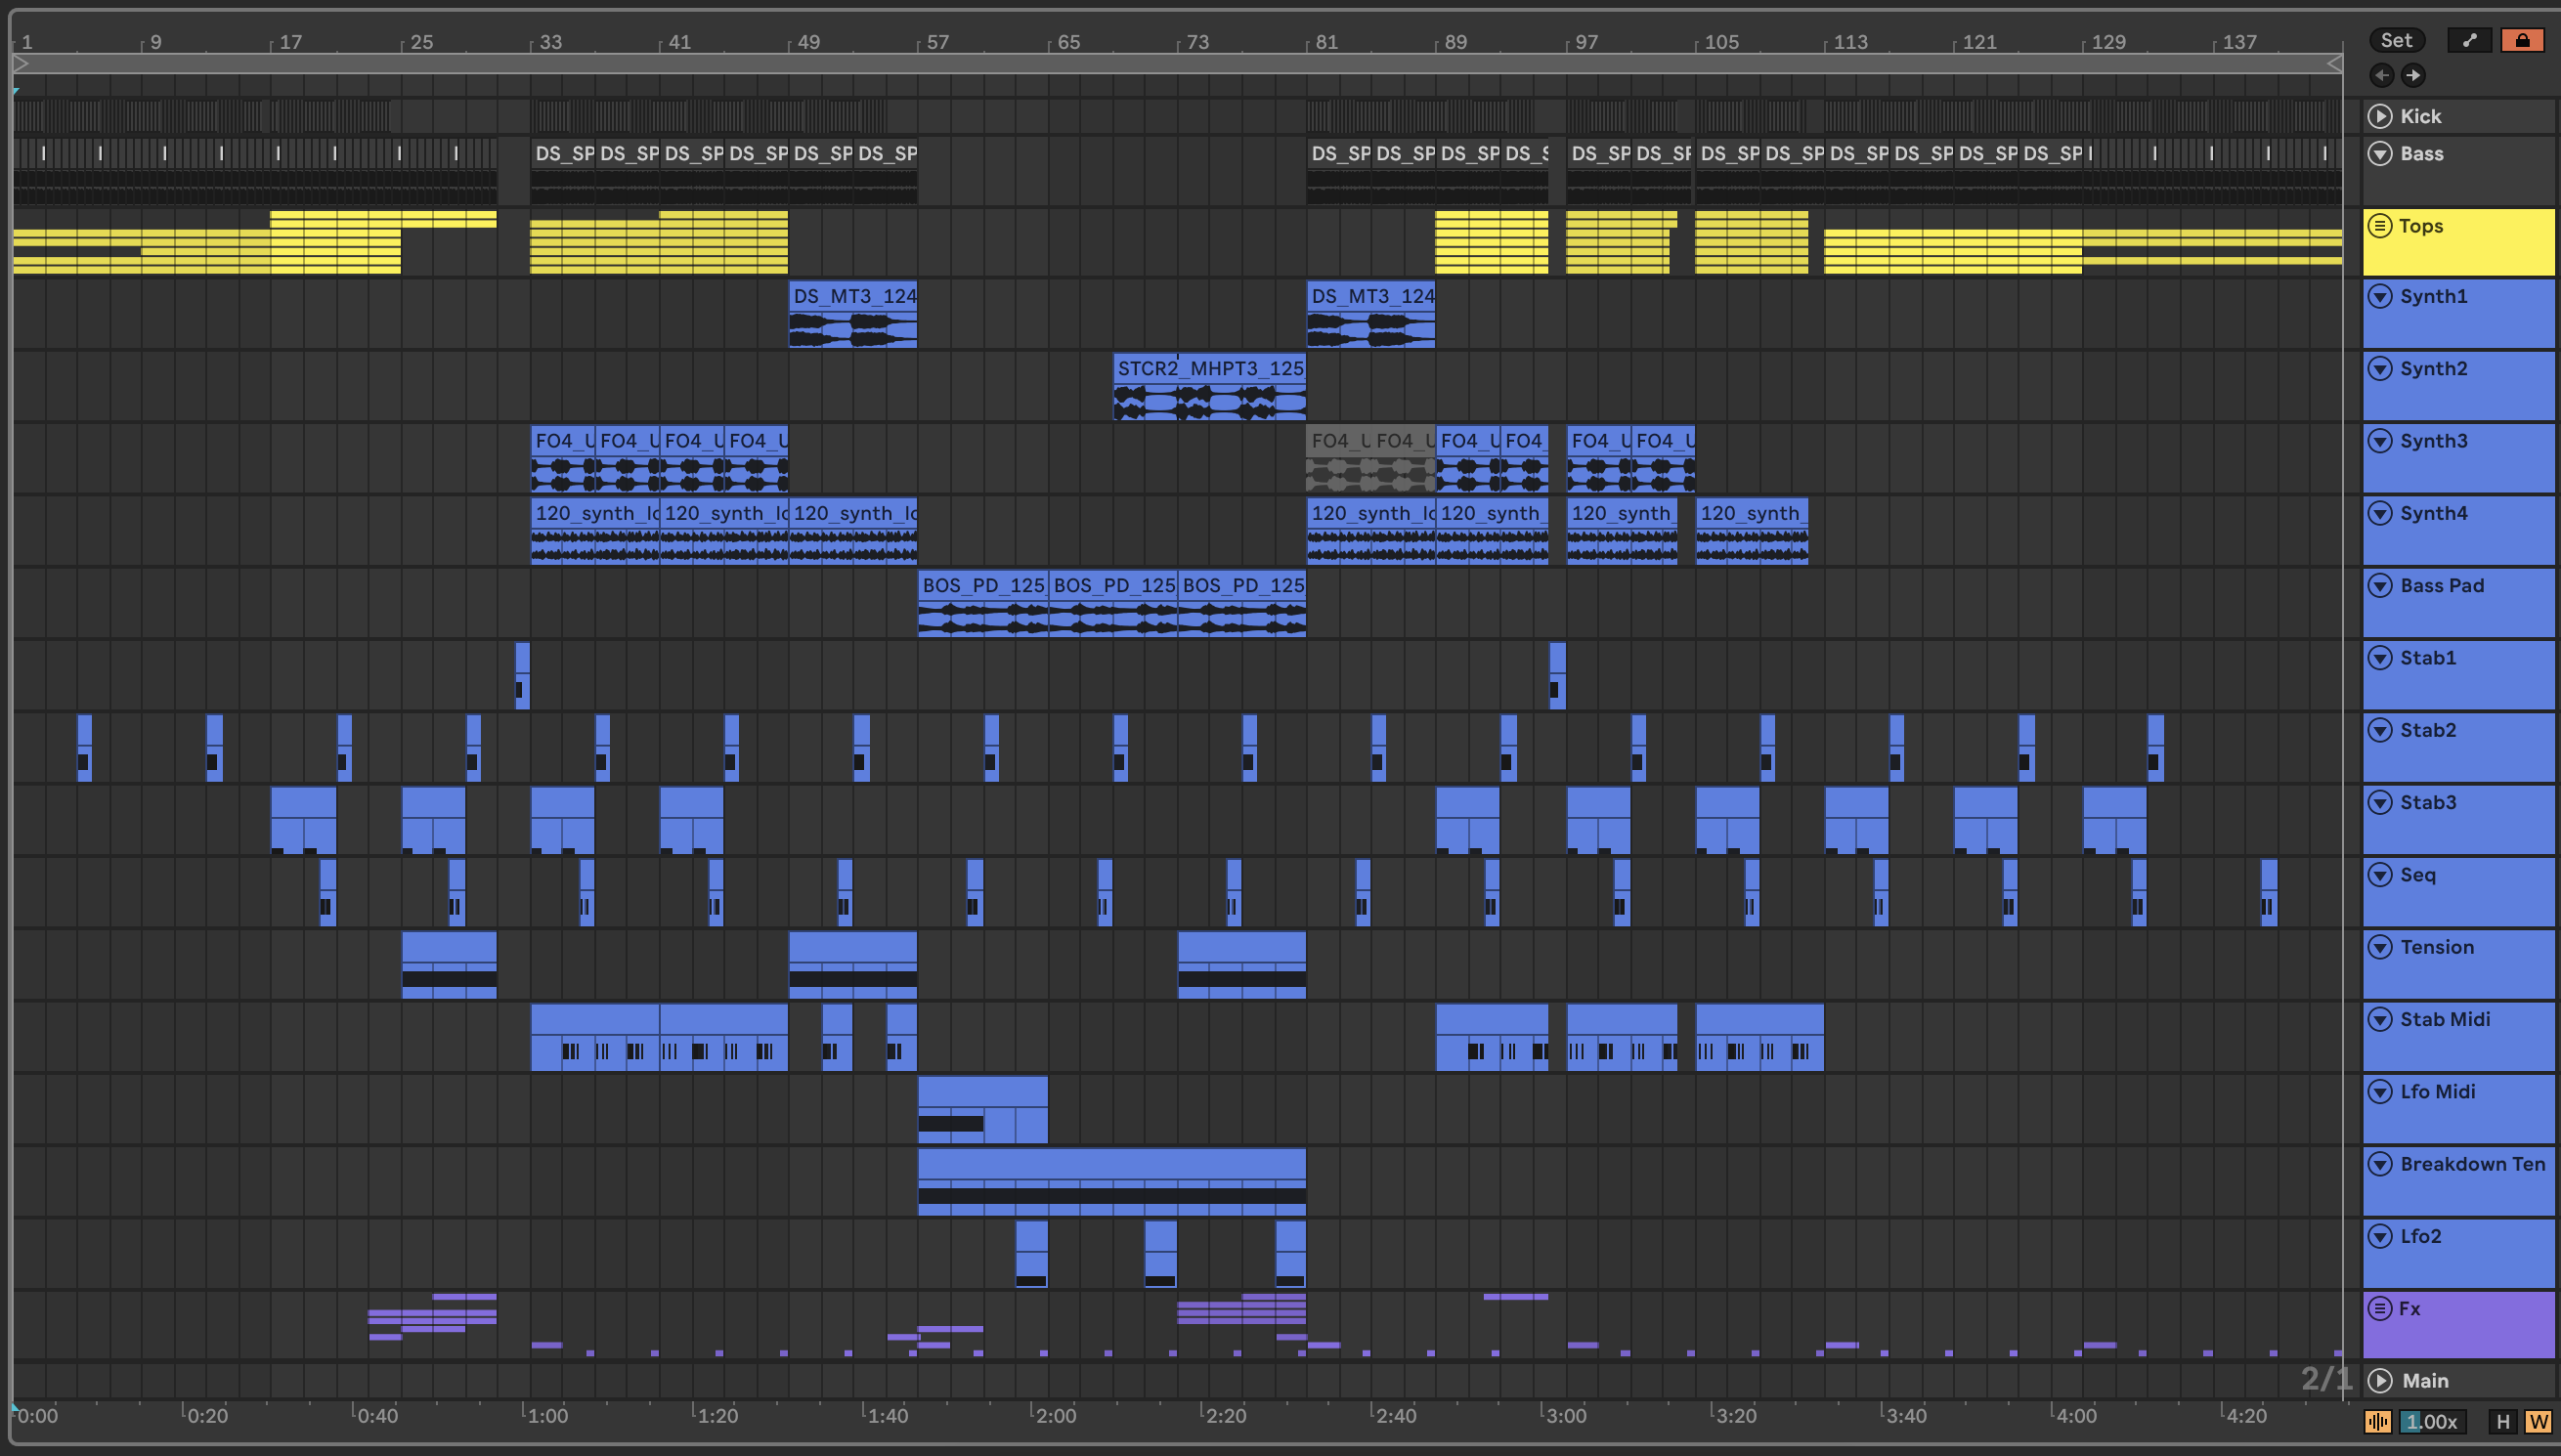
Task: Jump to the previous locator arrow
Action: 2382,75
